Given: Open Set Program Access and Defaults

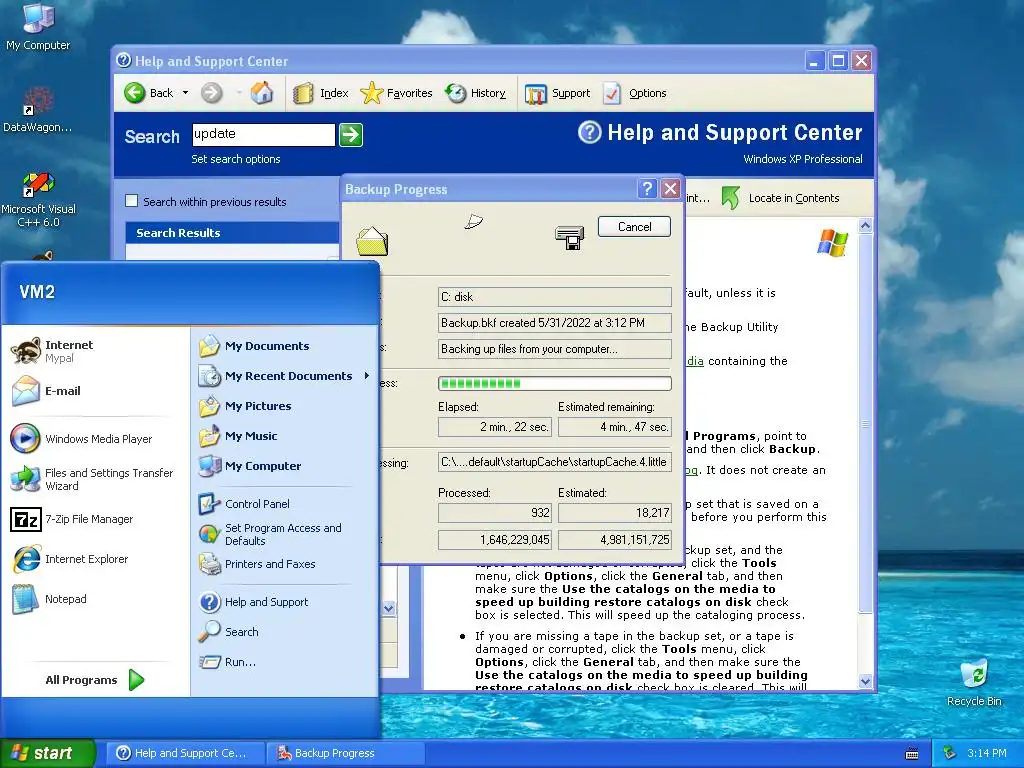Looking at the screenshot, I should tap(284, 534).
